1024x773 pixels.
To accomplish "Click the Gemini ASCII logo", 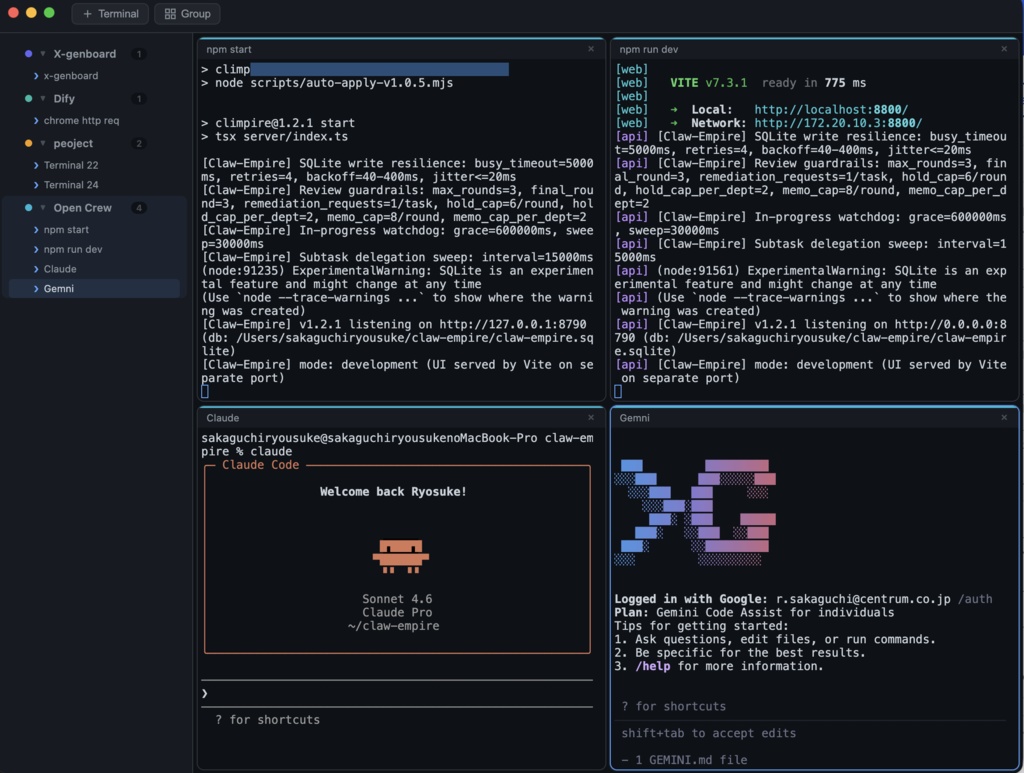I will pyautogui.click(x=695, y=513).
